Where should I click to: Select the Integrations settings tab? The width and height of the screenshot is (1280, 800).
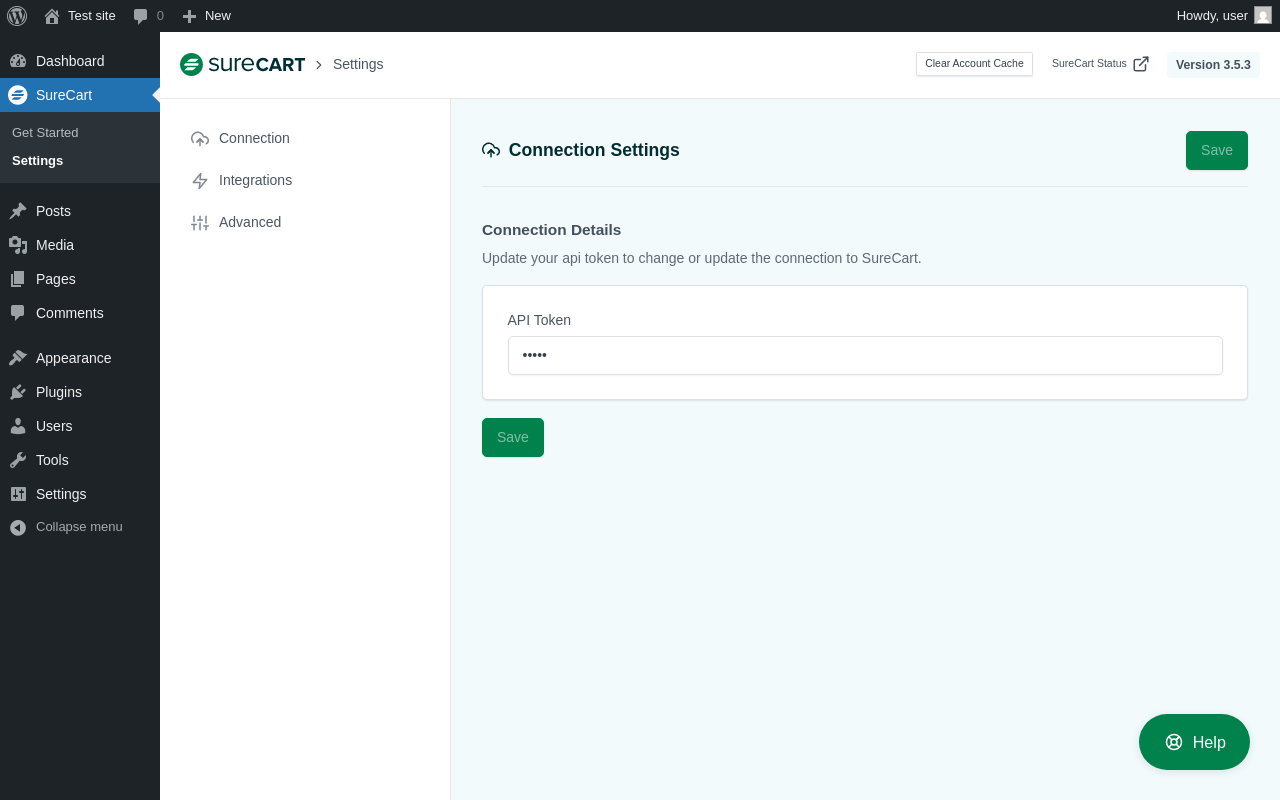pos(255,180)
